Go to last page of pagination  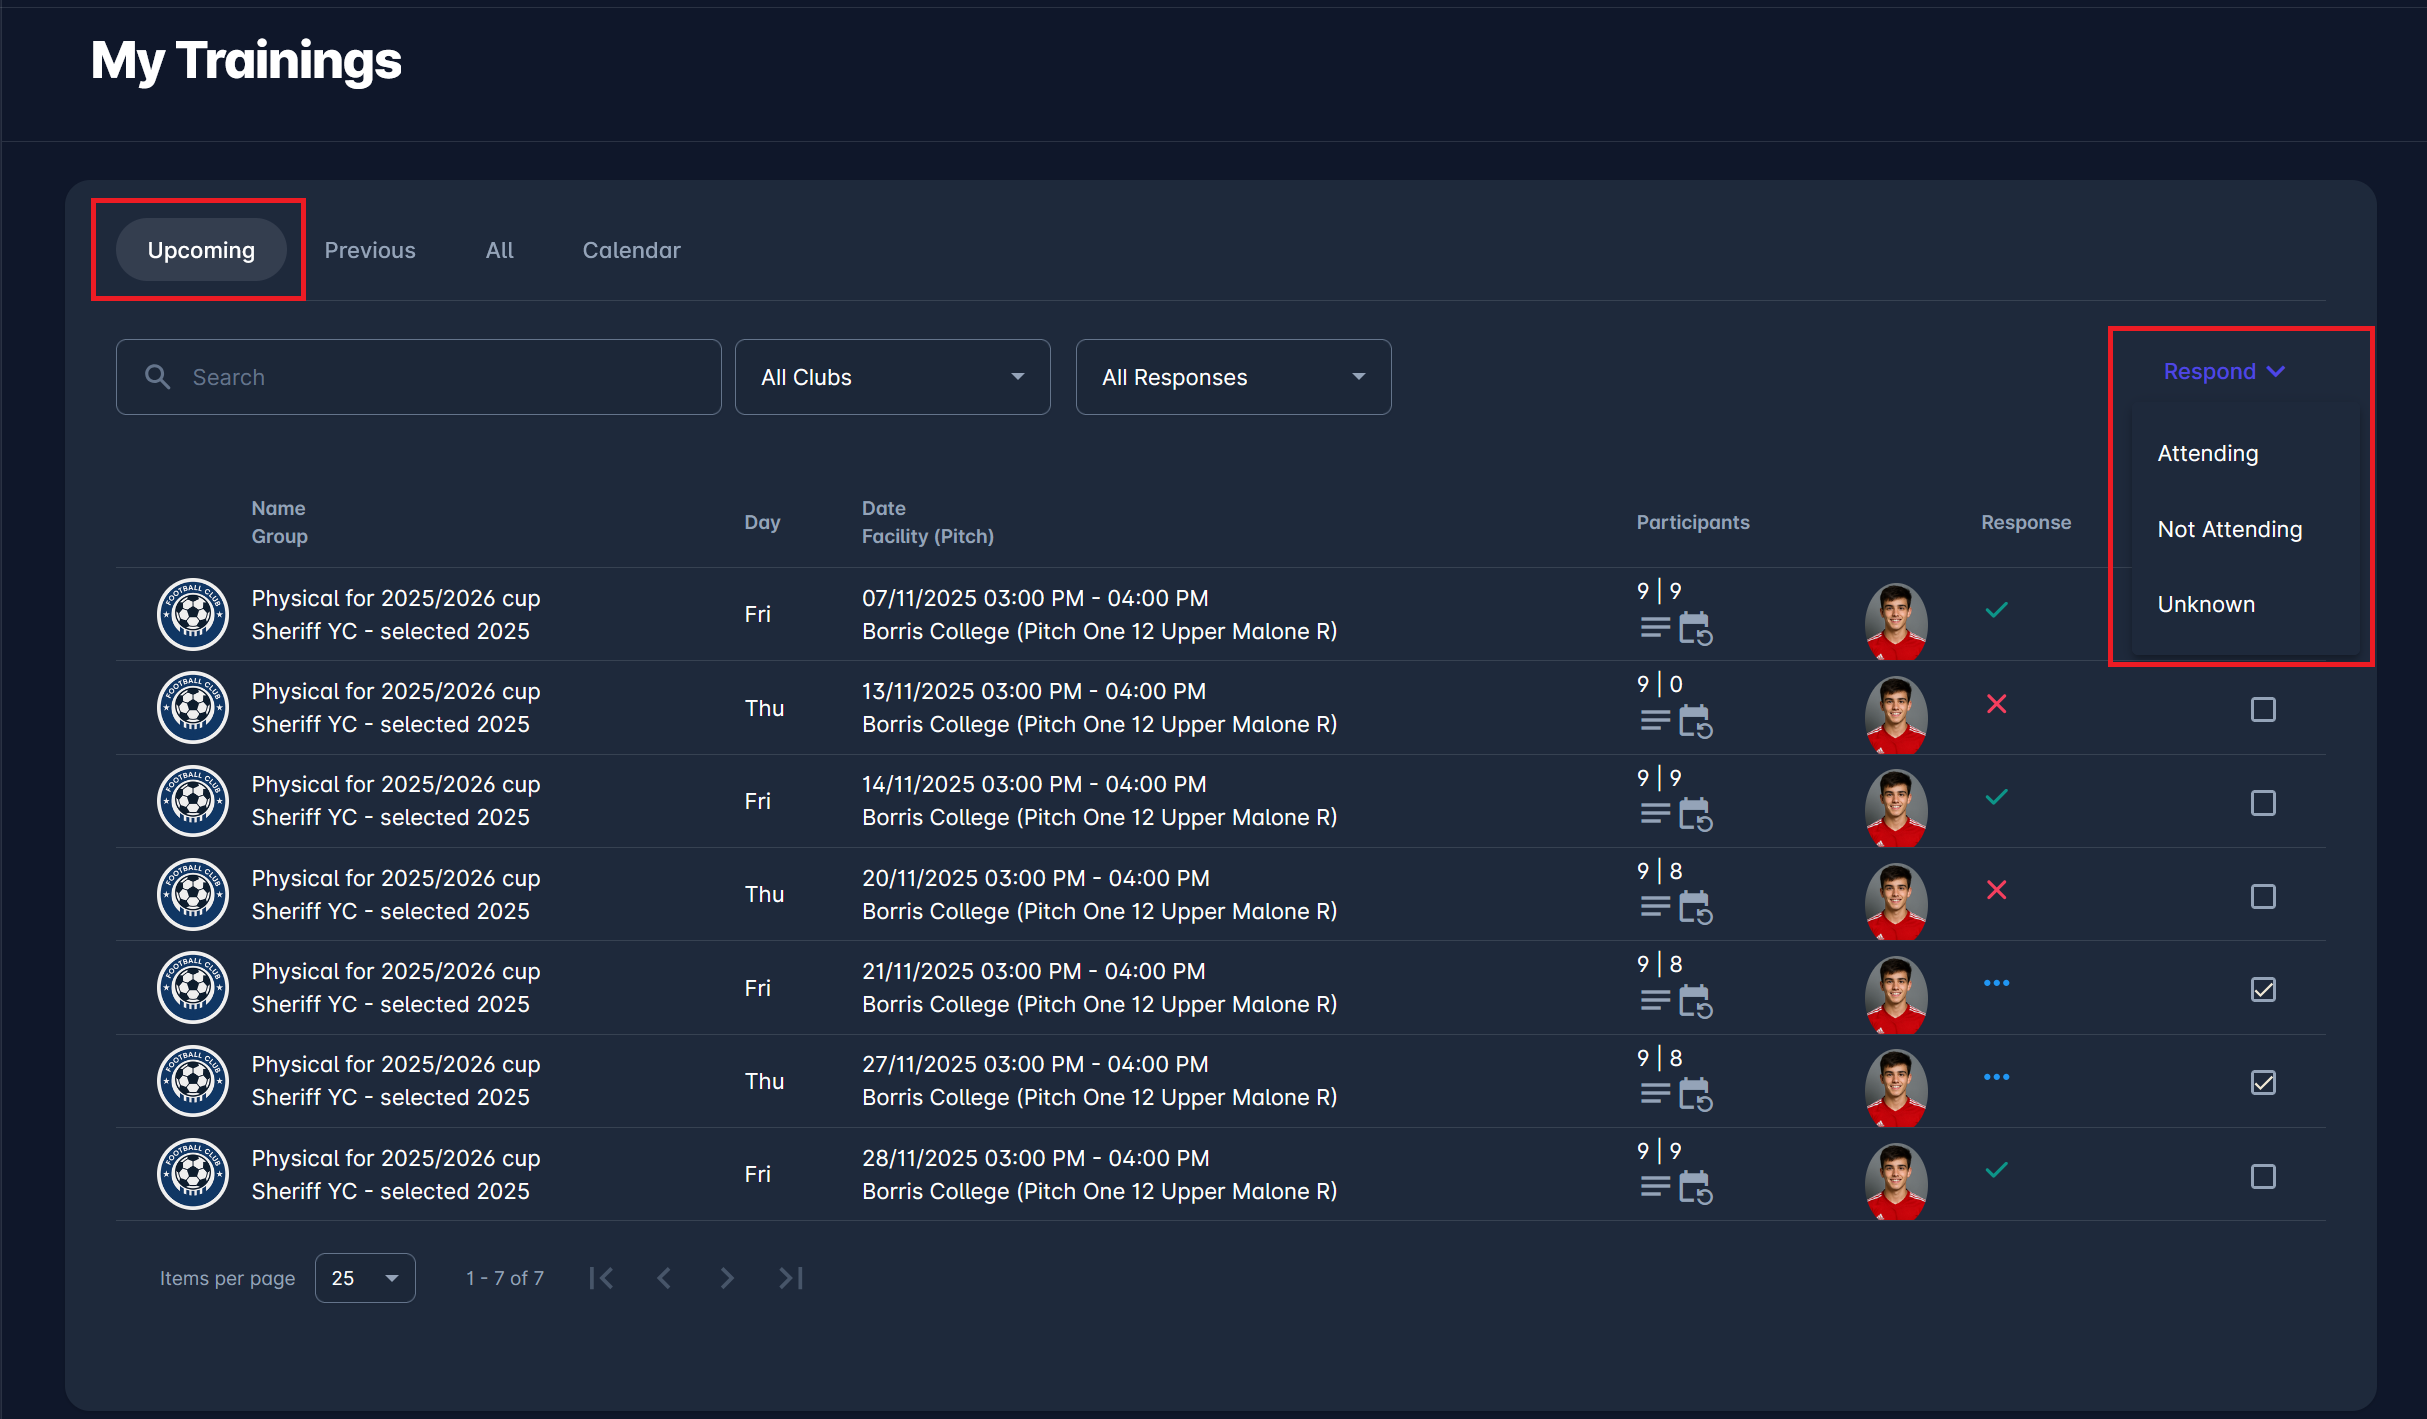[x=790, y=1278]
